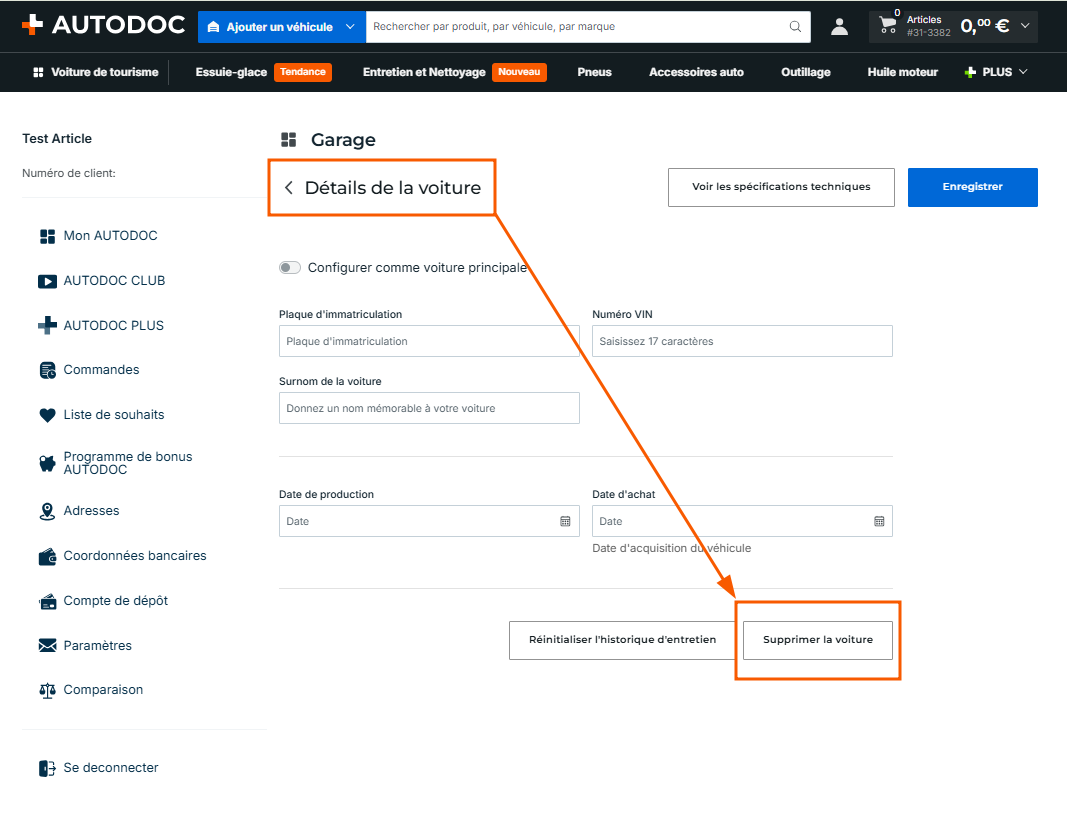Click the piggy bank bonus programme icon

point(47,463)
